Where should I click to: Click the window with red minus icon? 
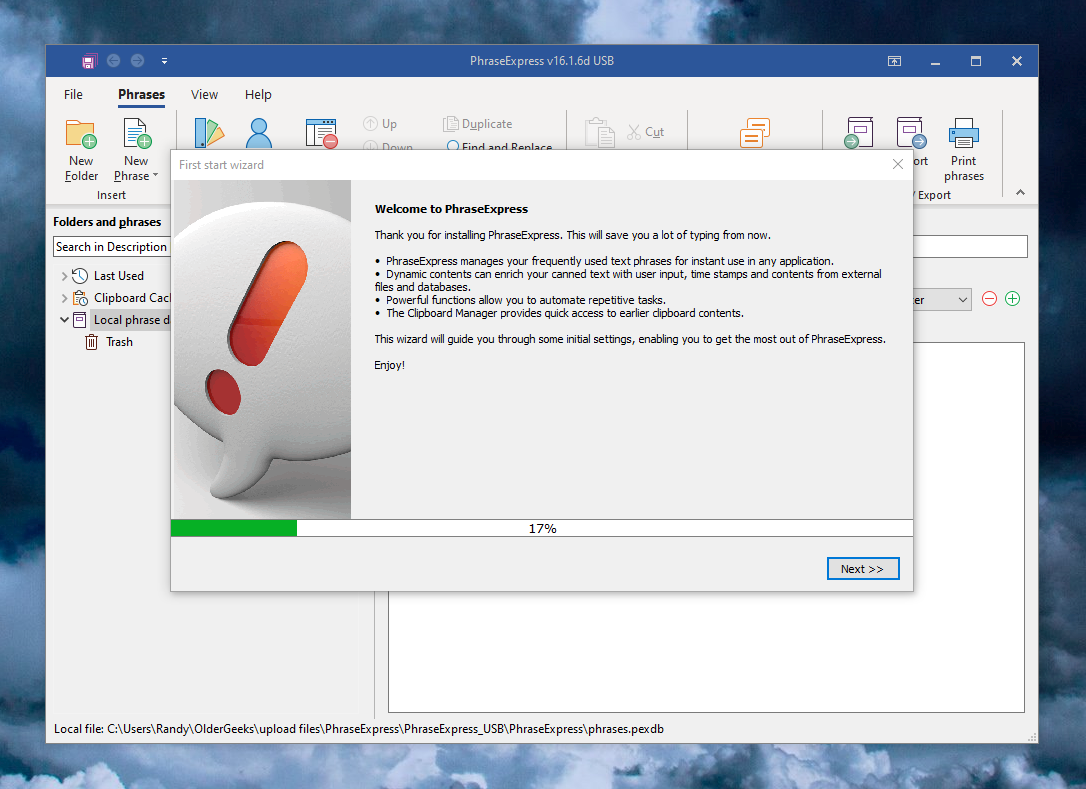pyautogui.click(x=321, y=133)
